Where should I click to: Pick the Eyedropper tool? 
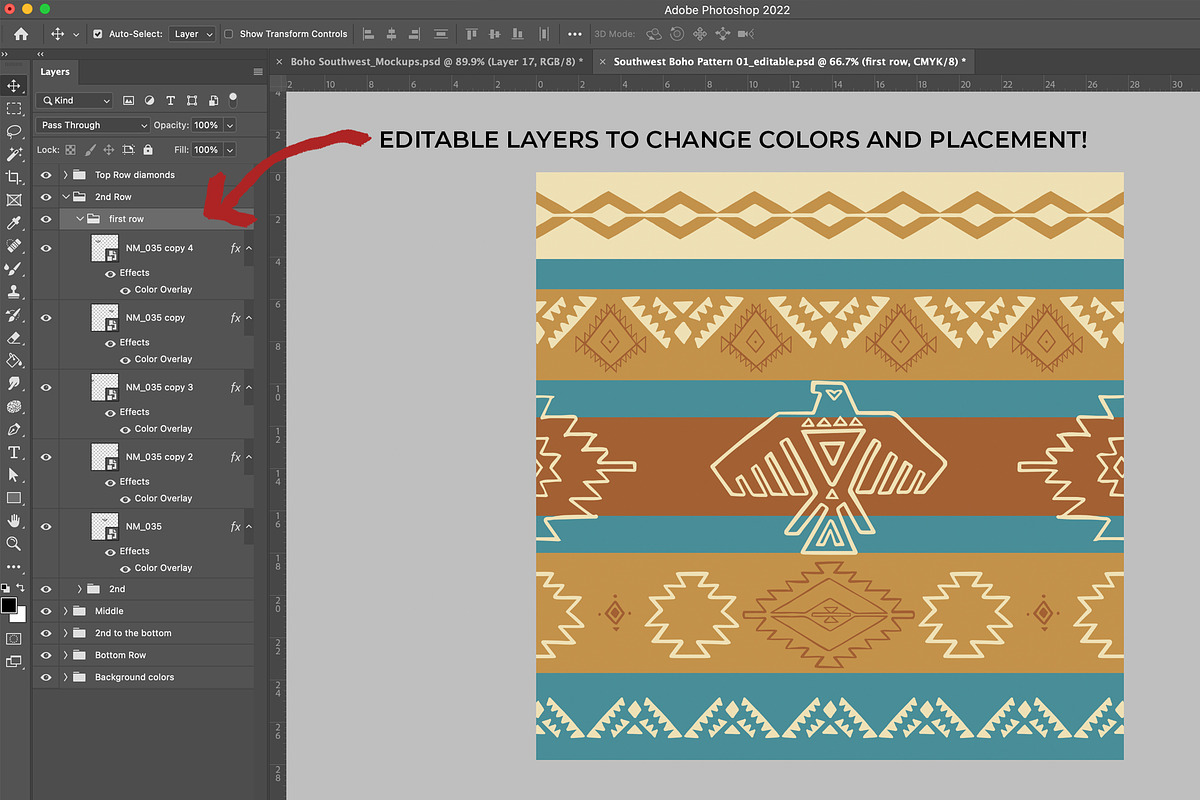14,223
